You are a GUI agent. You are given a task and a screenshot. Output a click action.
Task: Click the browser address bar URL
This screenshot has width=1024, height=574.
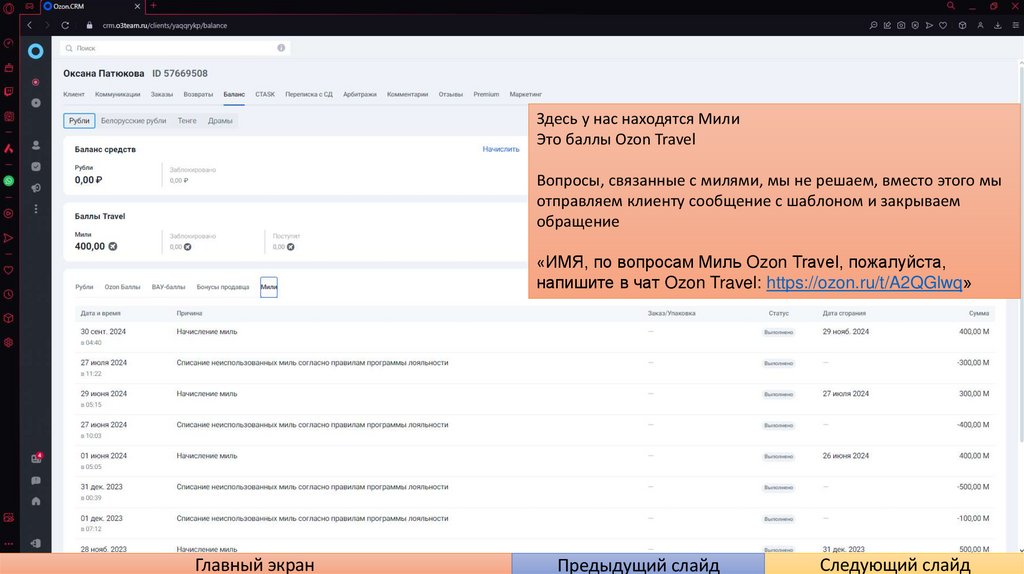165,25
